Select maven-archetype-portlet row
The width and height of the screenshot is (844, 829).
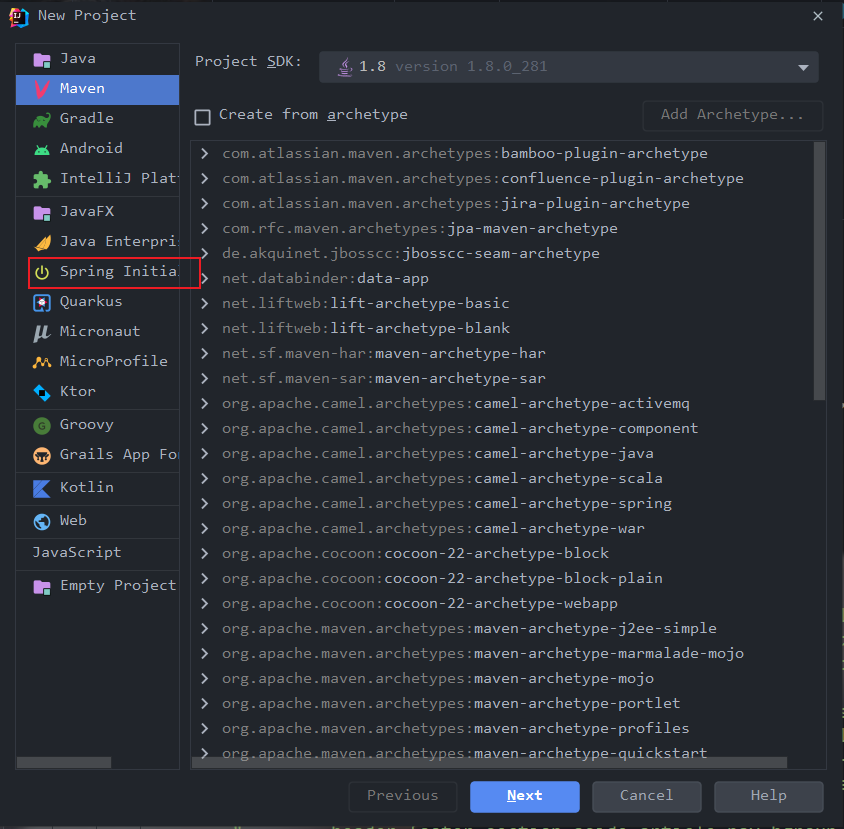tap(503, 704)
